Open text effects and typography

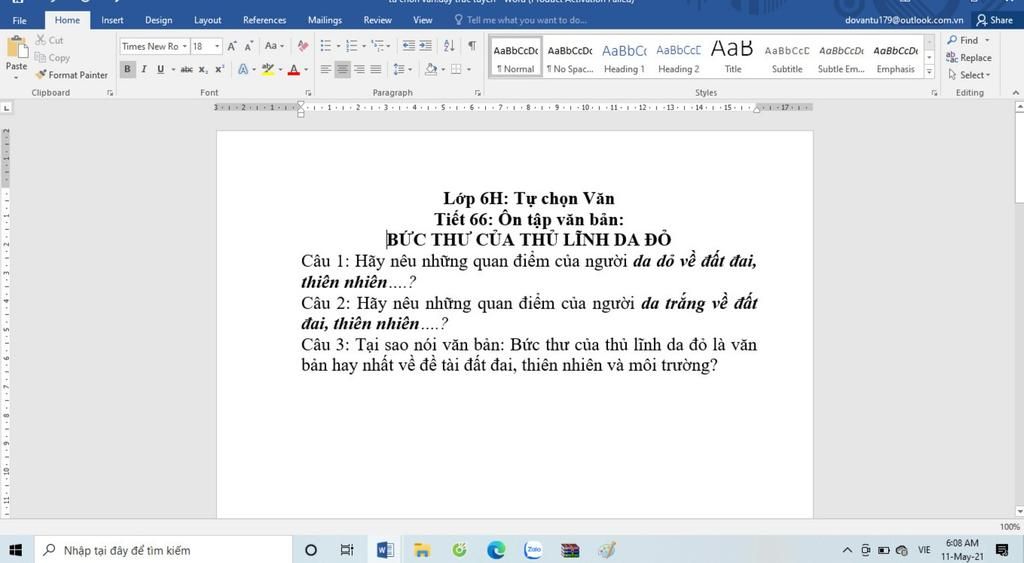(246, 69)
